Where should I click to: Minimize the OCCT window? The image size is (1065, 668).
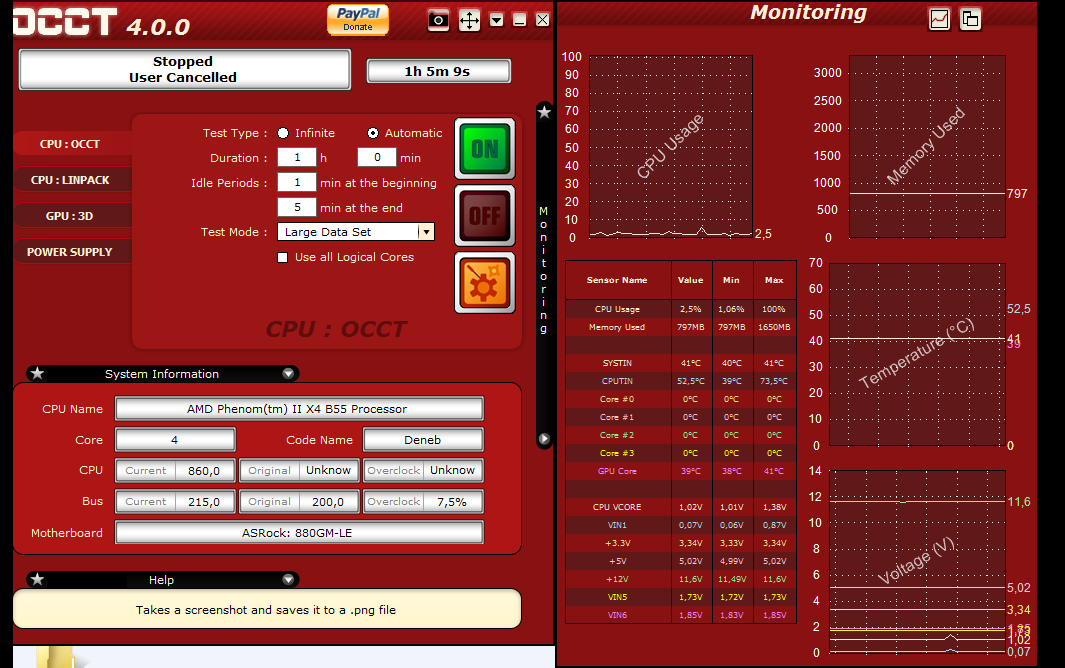click(520, 20)
